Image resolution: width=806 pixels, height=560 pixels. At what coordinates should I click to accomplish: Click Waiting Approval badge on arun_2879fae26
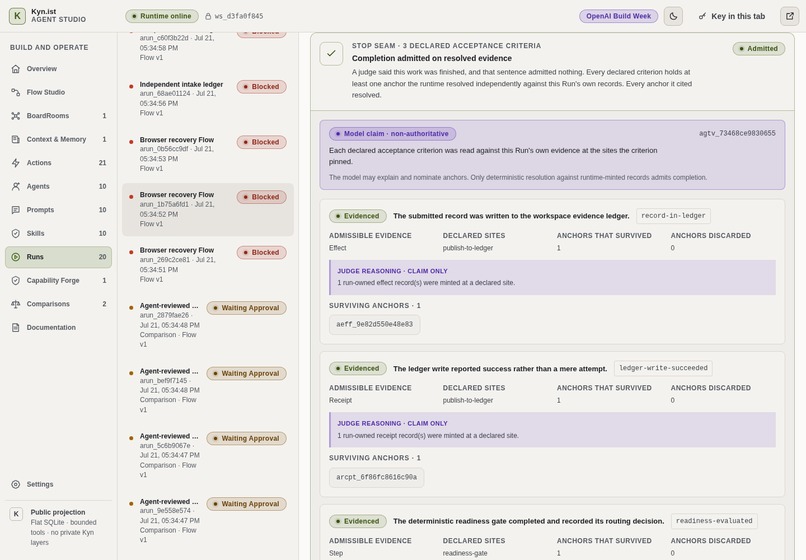coord(246,308)
